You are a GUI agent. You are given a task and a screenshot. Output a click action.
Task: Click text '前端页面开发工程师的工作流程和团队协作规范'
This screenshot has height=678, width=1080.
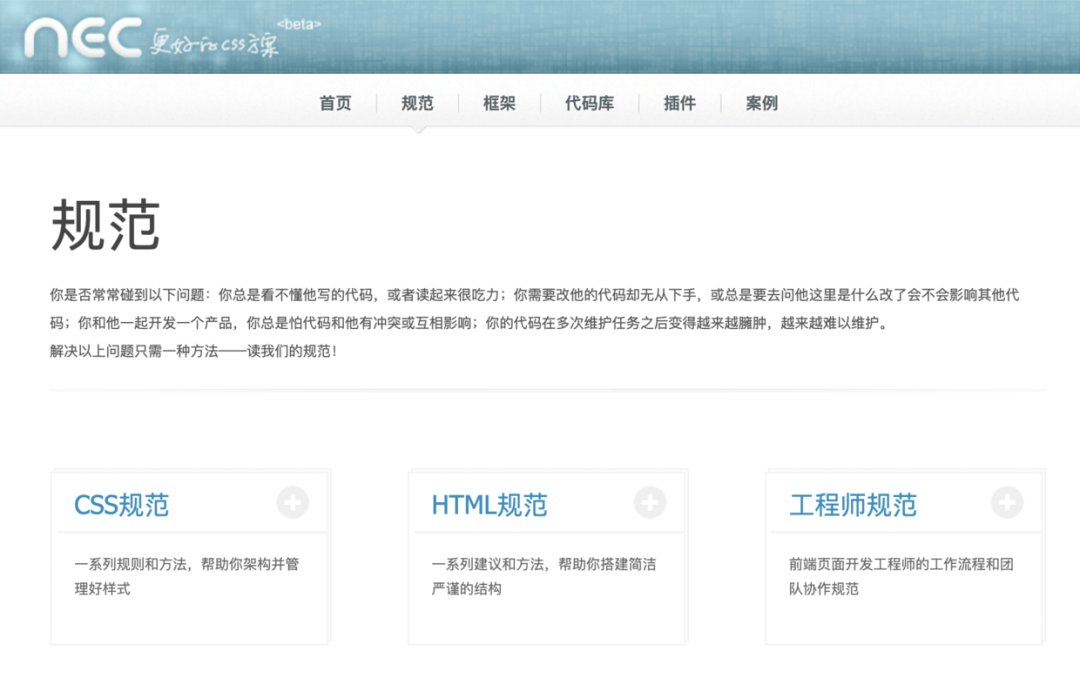click(x=901, y=576)
